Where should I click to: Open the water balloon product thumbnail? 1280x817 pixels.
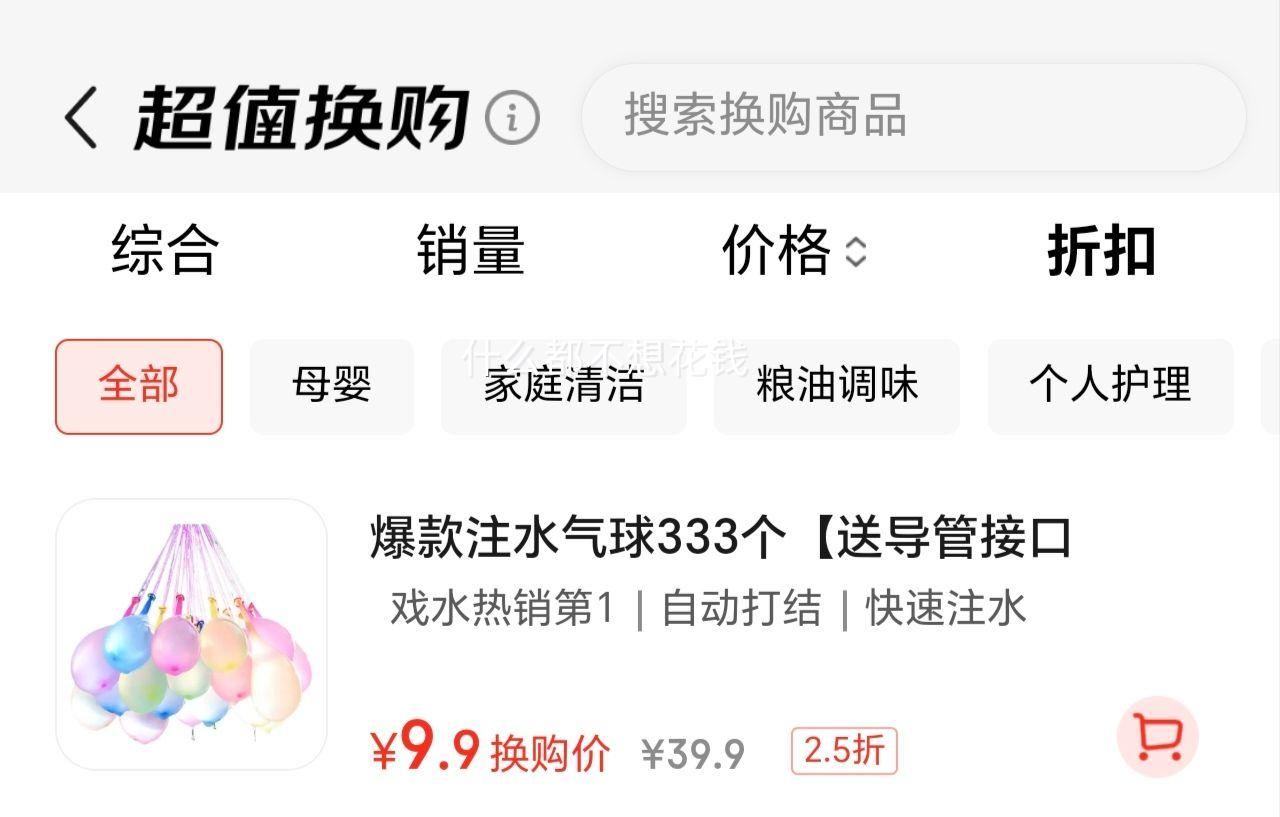191,634
